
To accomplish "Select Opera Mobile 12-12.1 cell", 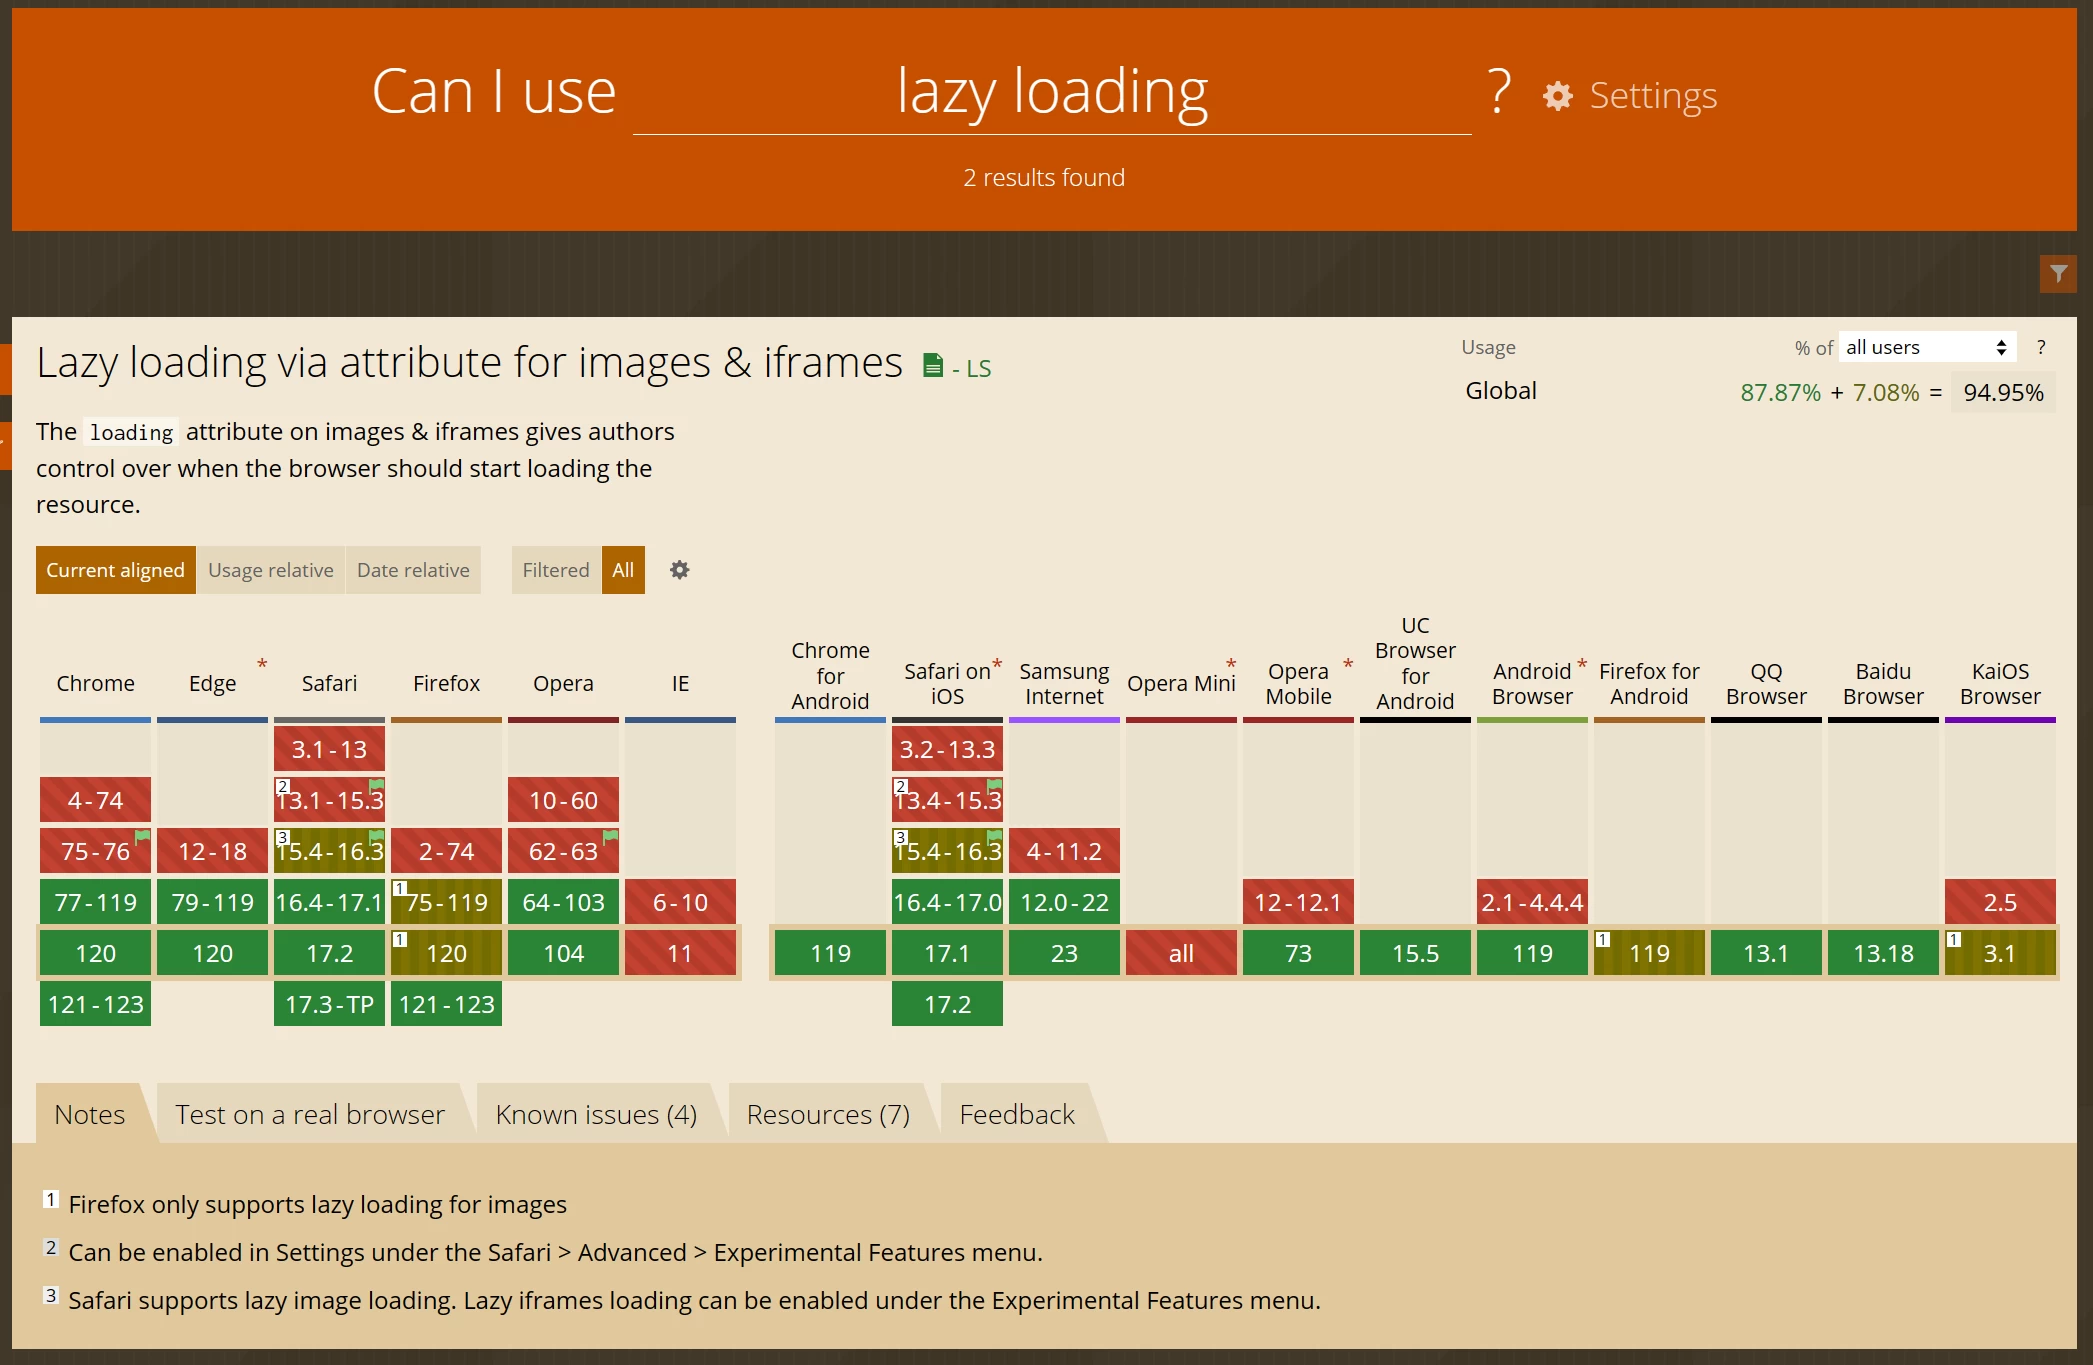I will (1298, 902).
